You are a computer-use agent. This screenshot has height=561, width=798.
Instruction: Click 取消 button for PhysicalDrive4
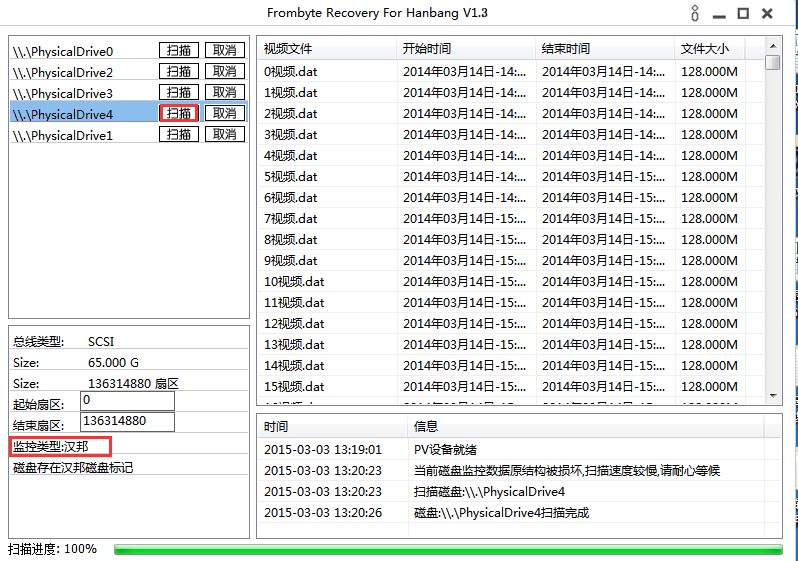coord(225,113)
